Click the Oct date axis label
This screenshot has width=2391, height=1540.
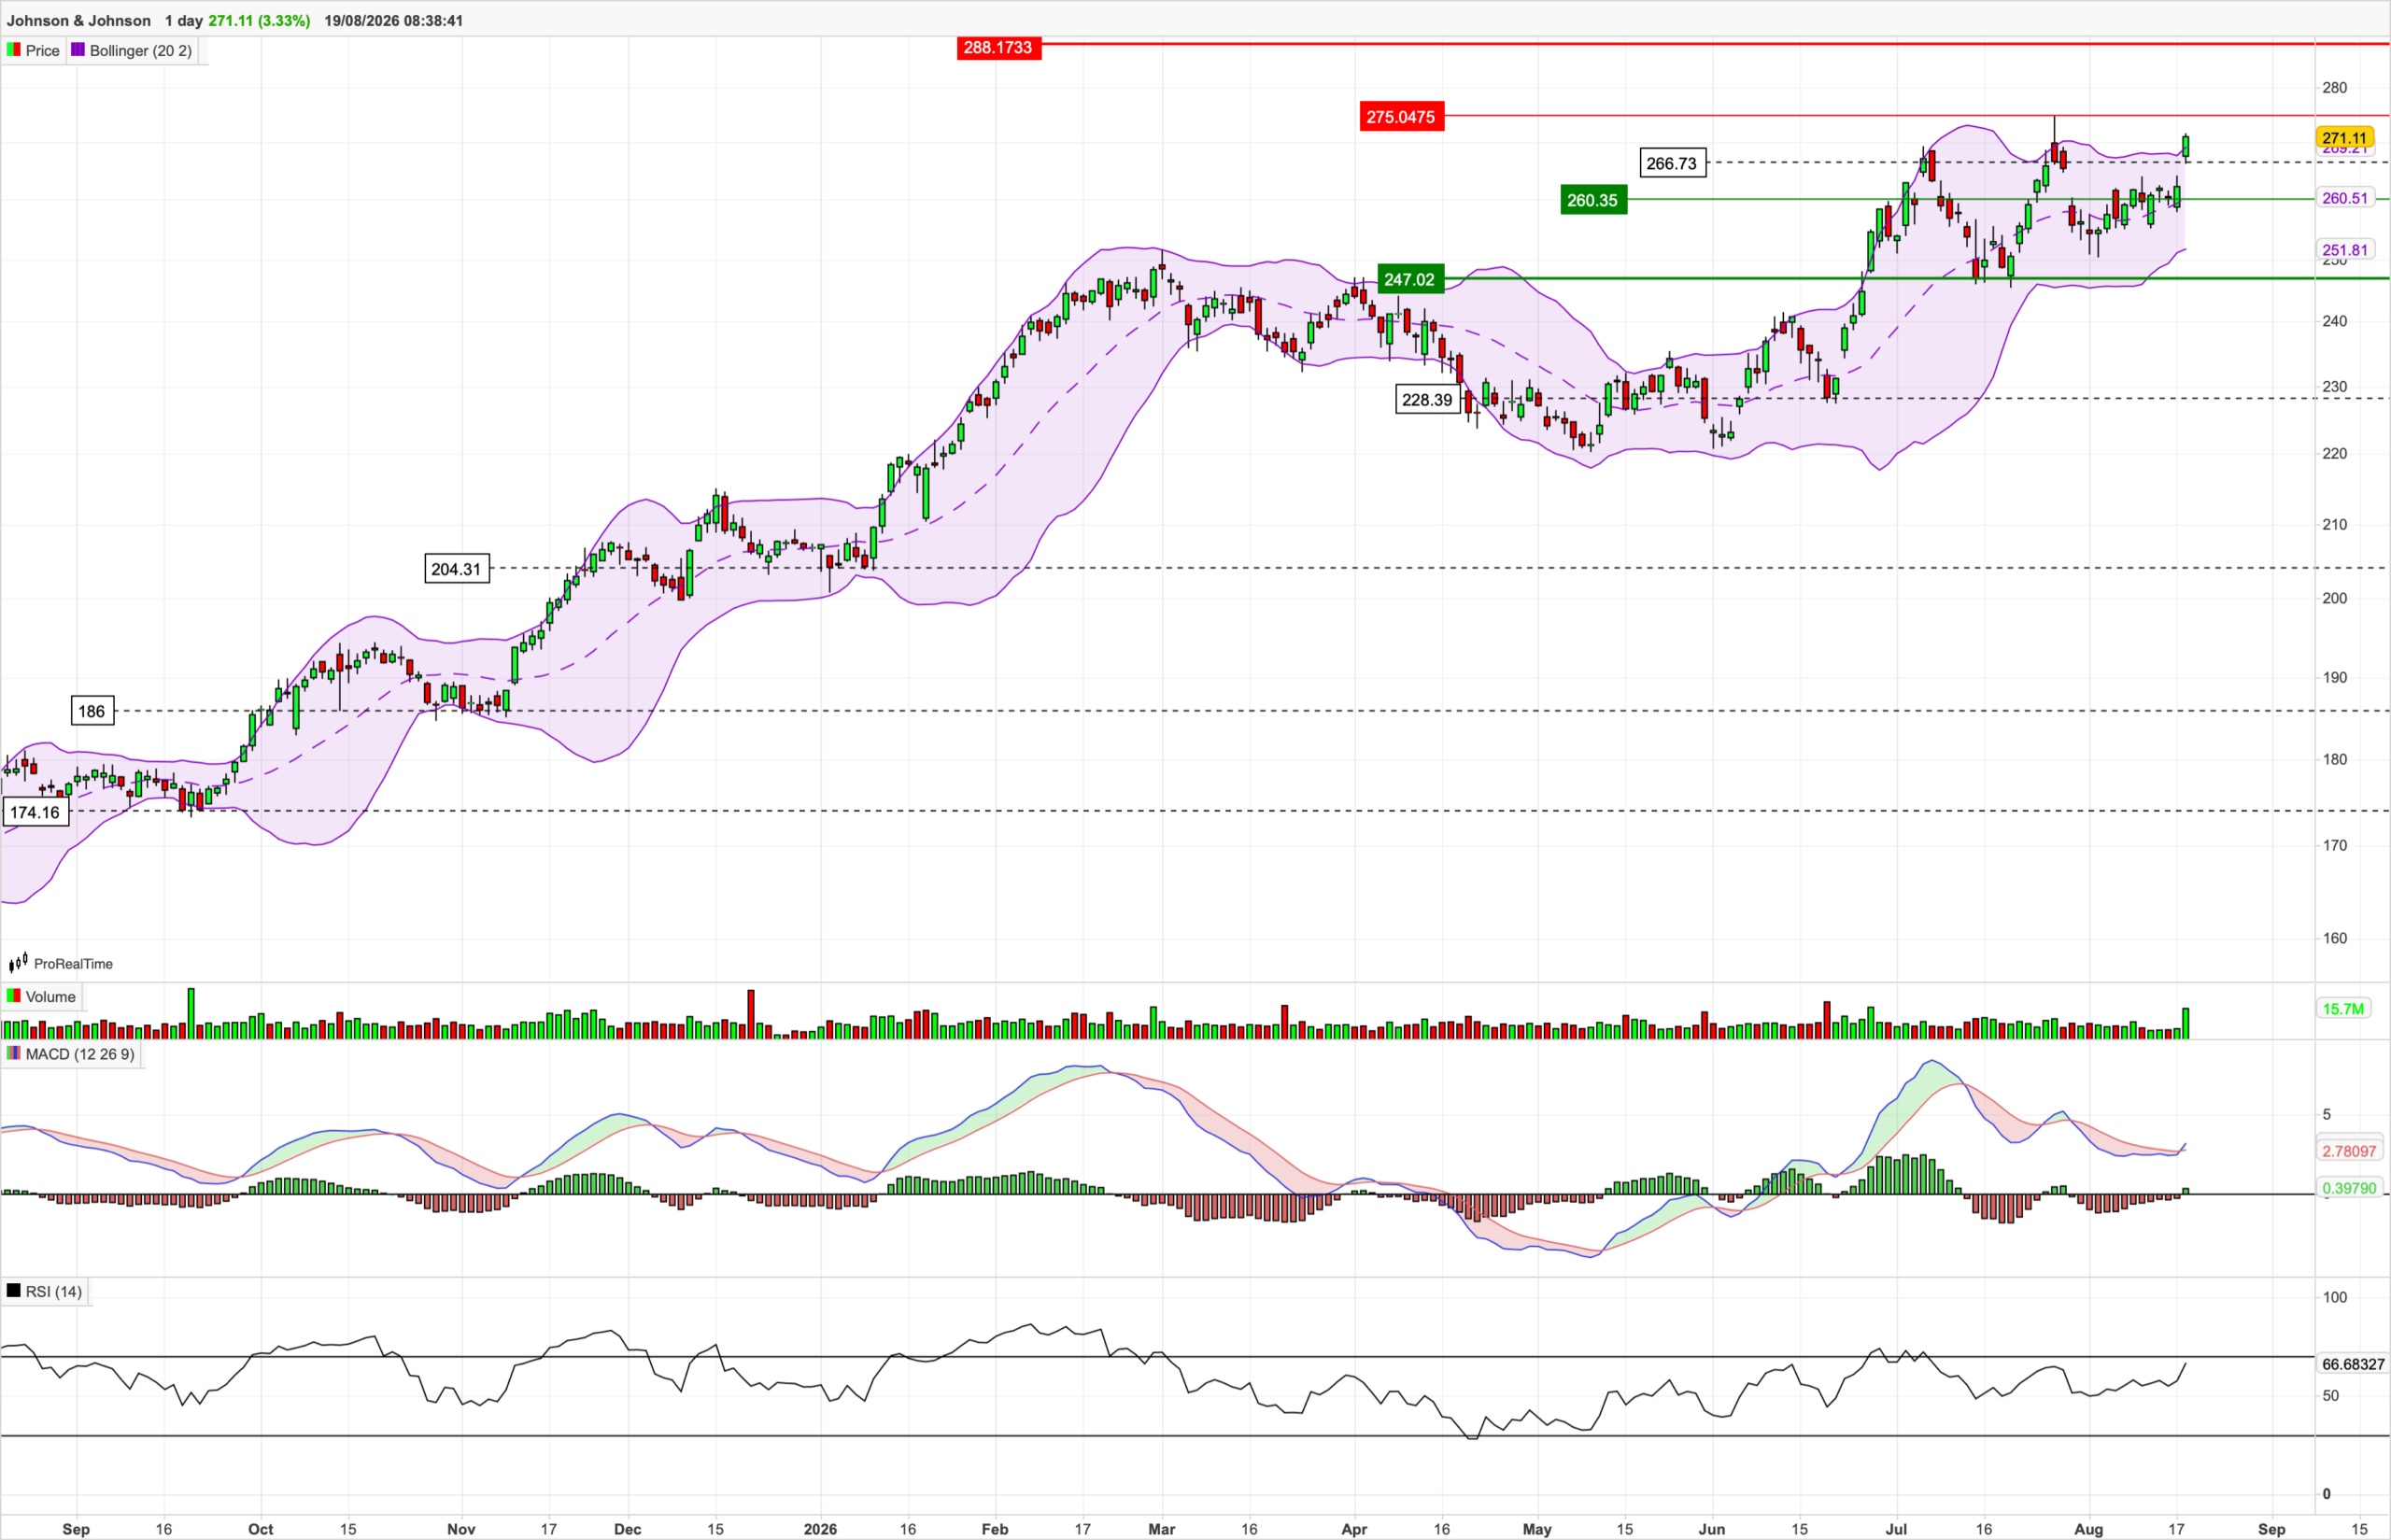tap(261, 1529)
